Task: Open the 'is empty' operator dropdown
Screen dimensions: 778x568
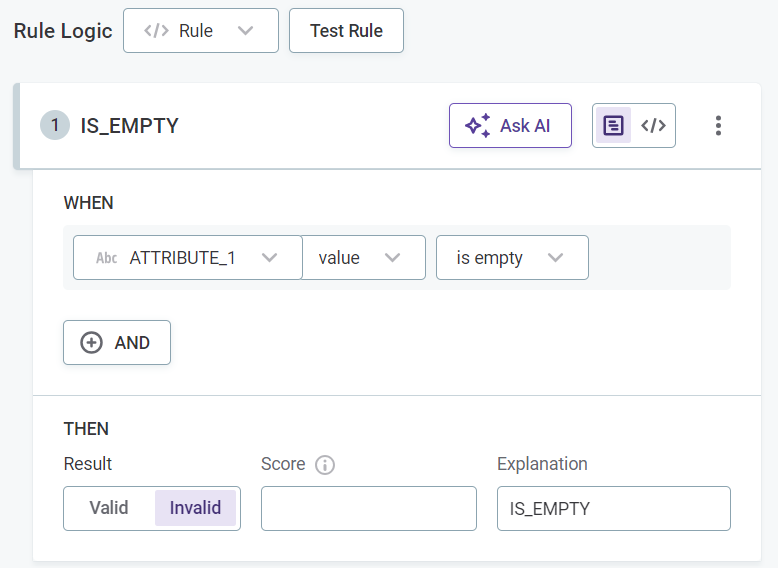Action: click(512, 258)
